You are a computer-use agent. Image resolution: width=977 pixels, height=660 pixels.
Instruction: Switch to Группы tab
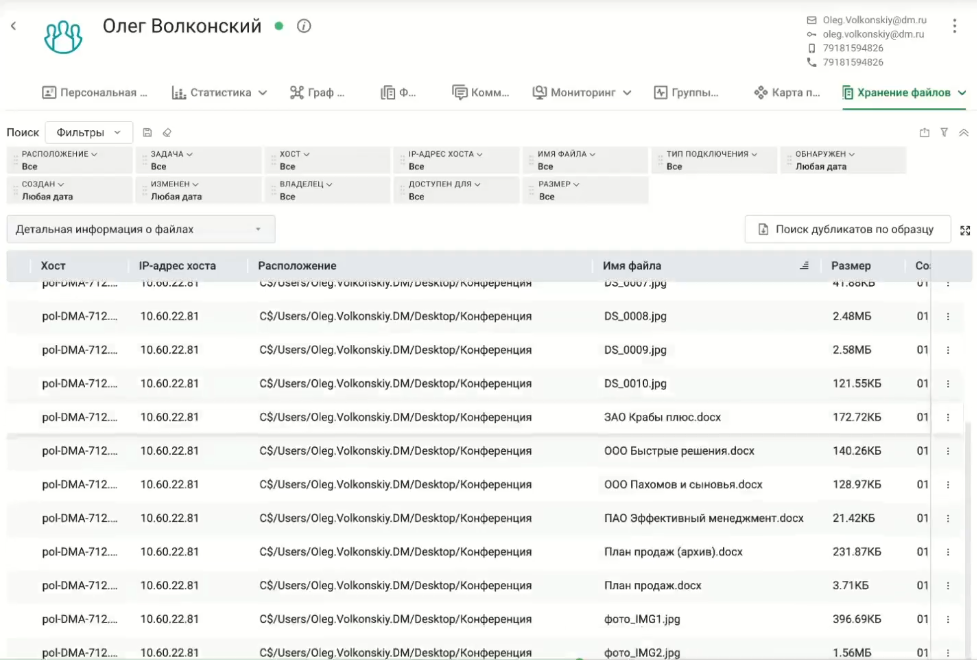click(686, 93)
